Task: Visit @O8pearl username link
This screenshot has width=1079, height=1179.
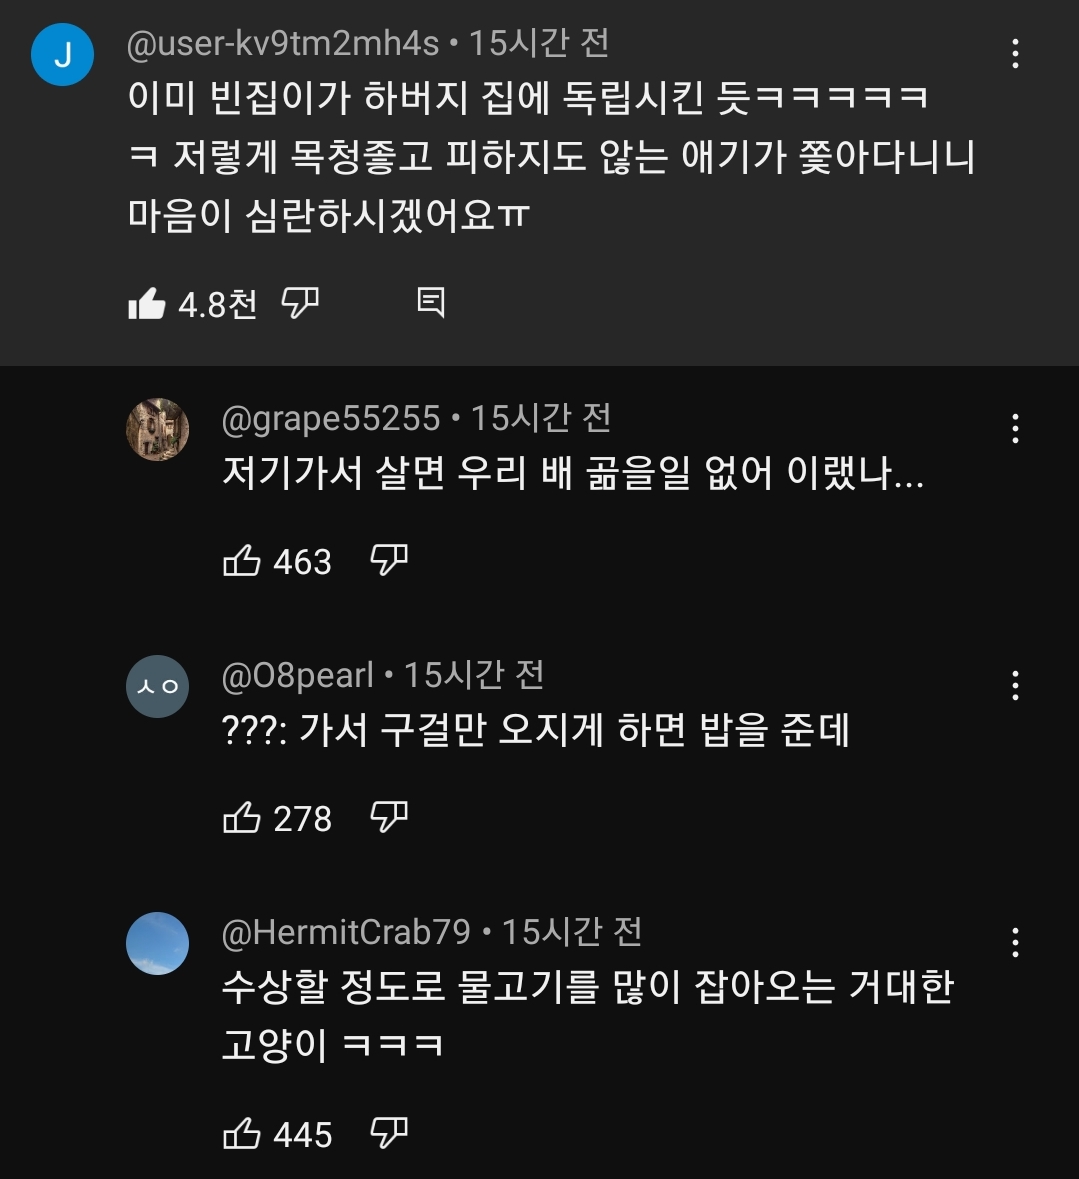Action: tap(297, 675)
